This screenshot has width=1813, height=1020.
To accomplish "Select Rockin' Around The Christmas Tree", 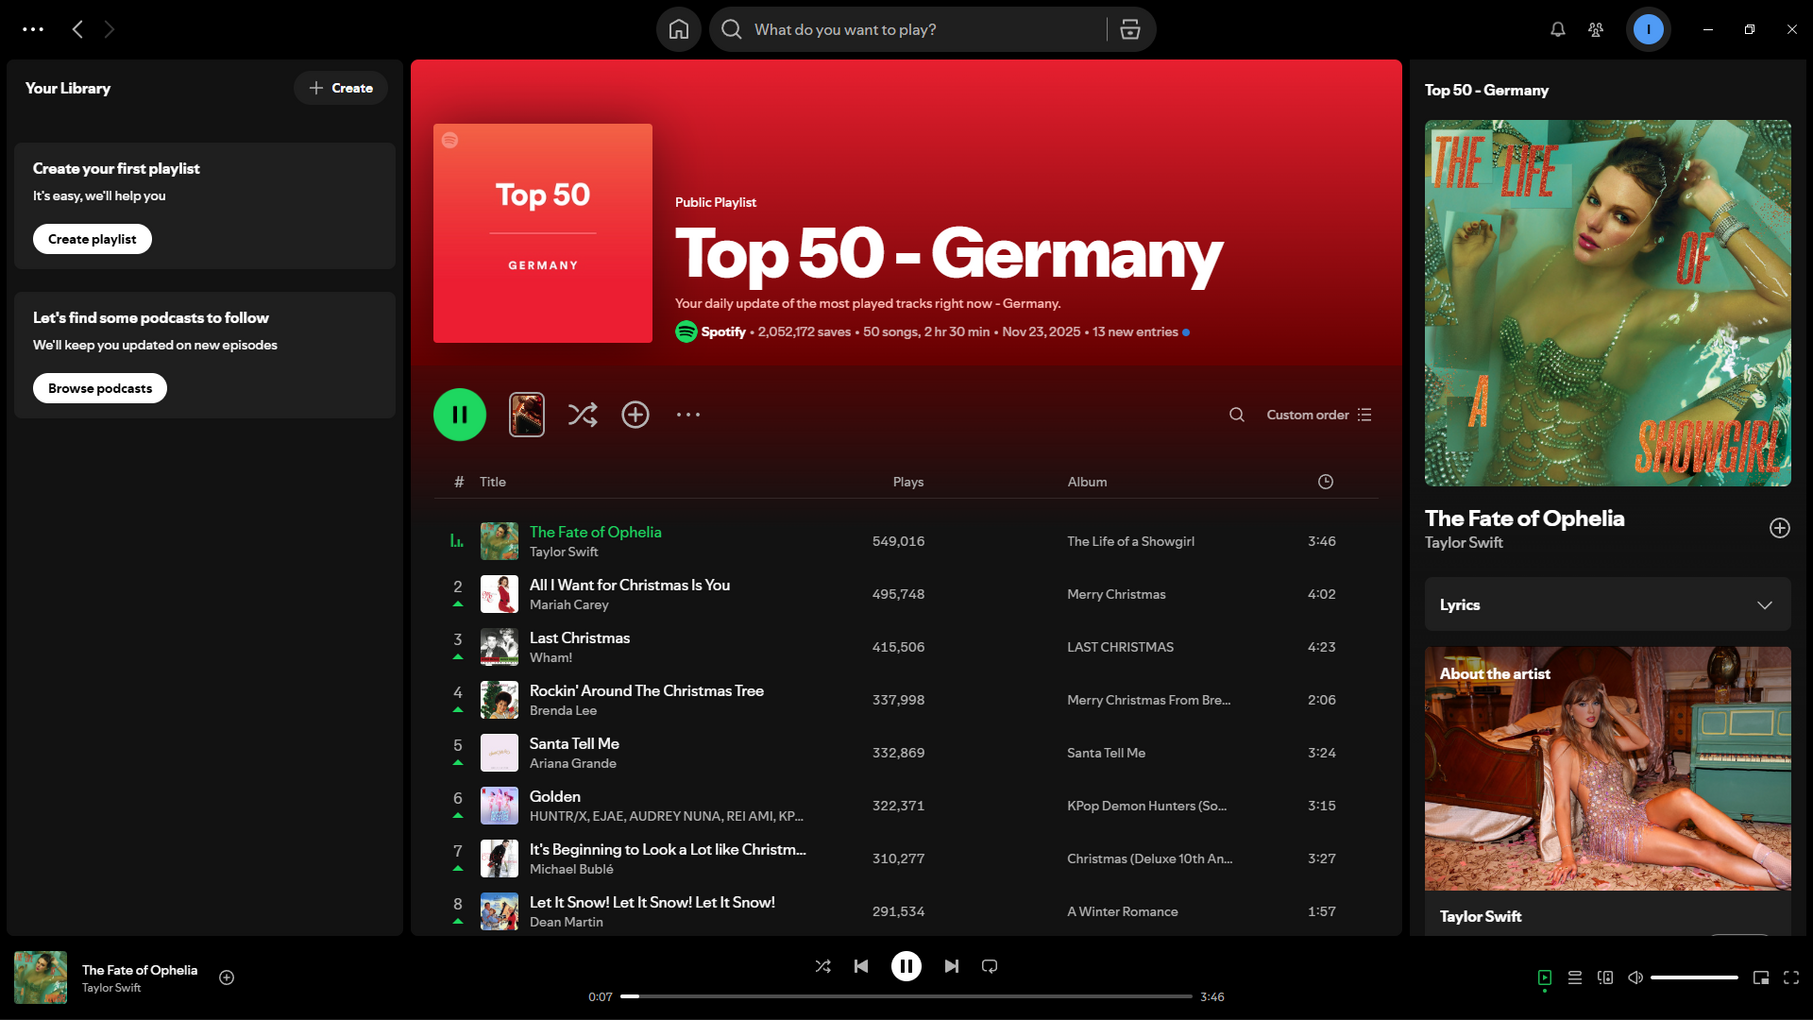I will (647, 691).
